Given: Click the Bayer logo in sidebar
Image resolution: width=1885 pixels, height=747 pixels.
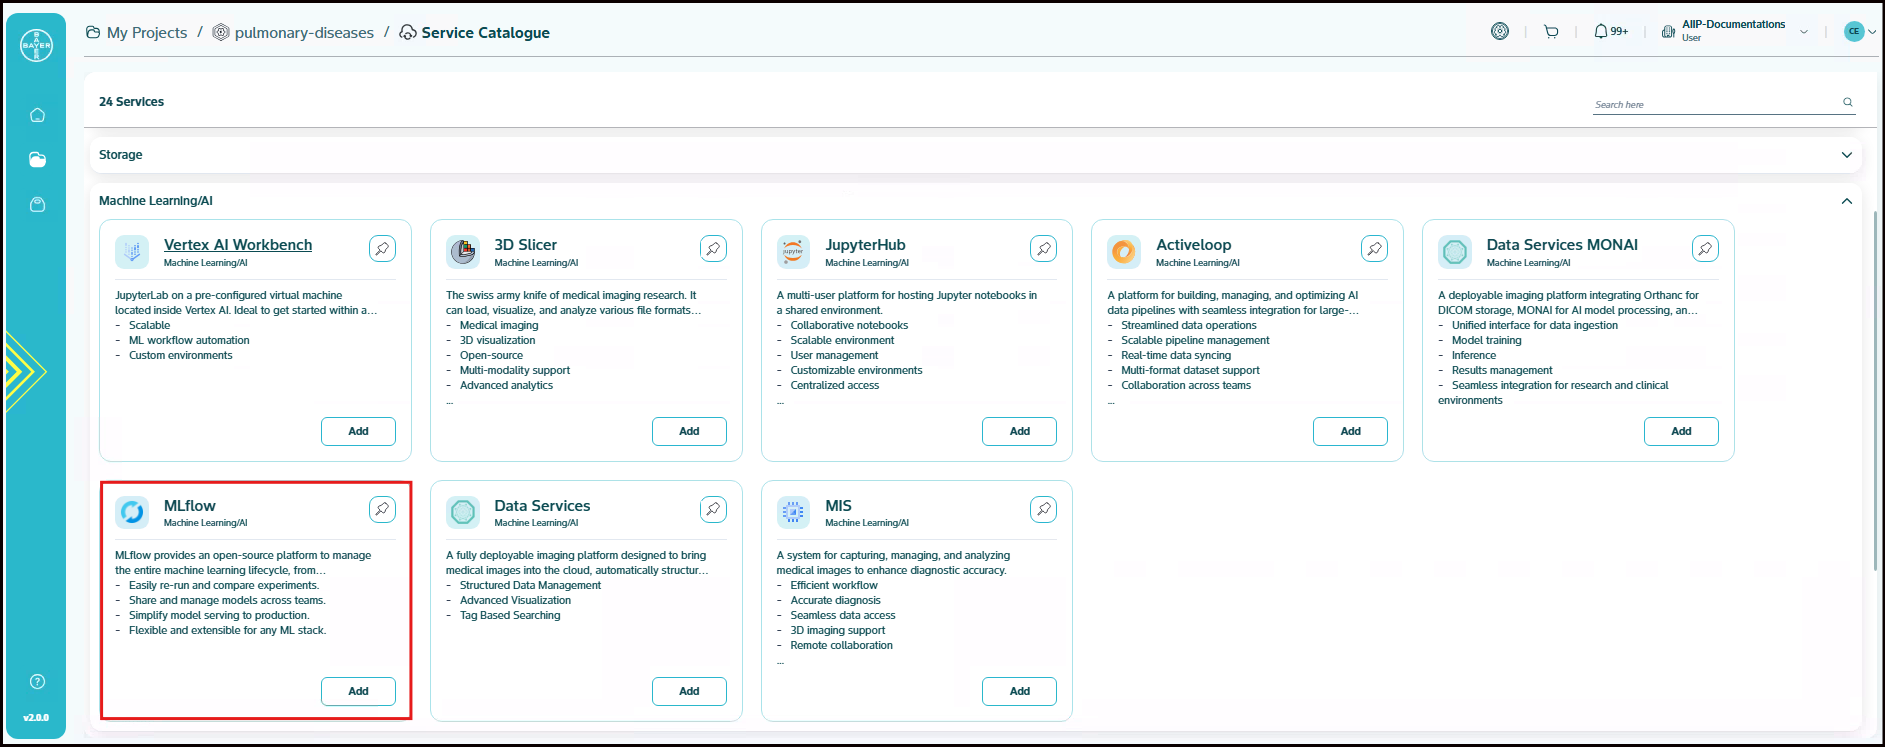Looking at the screenshot, I should coord(37,45).
